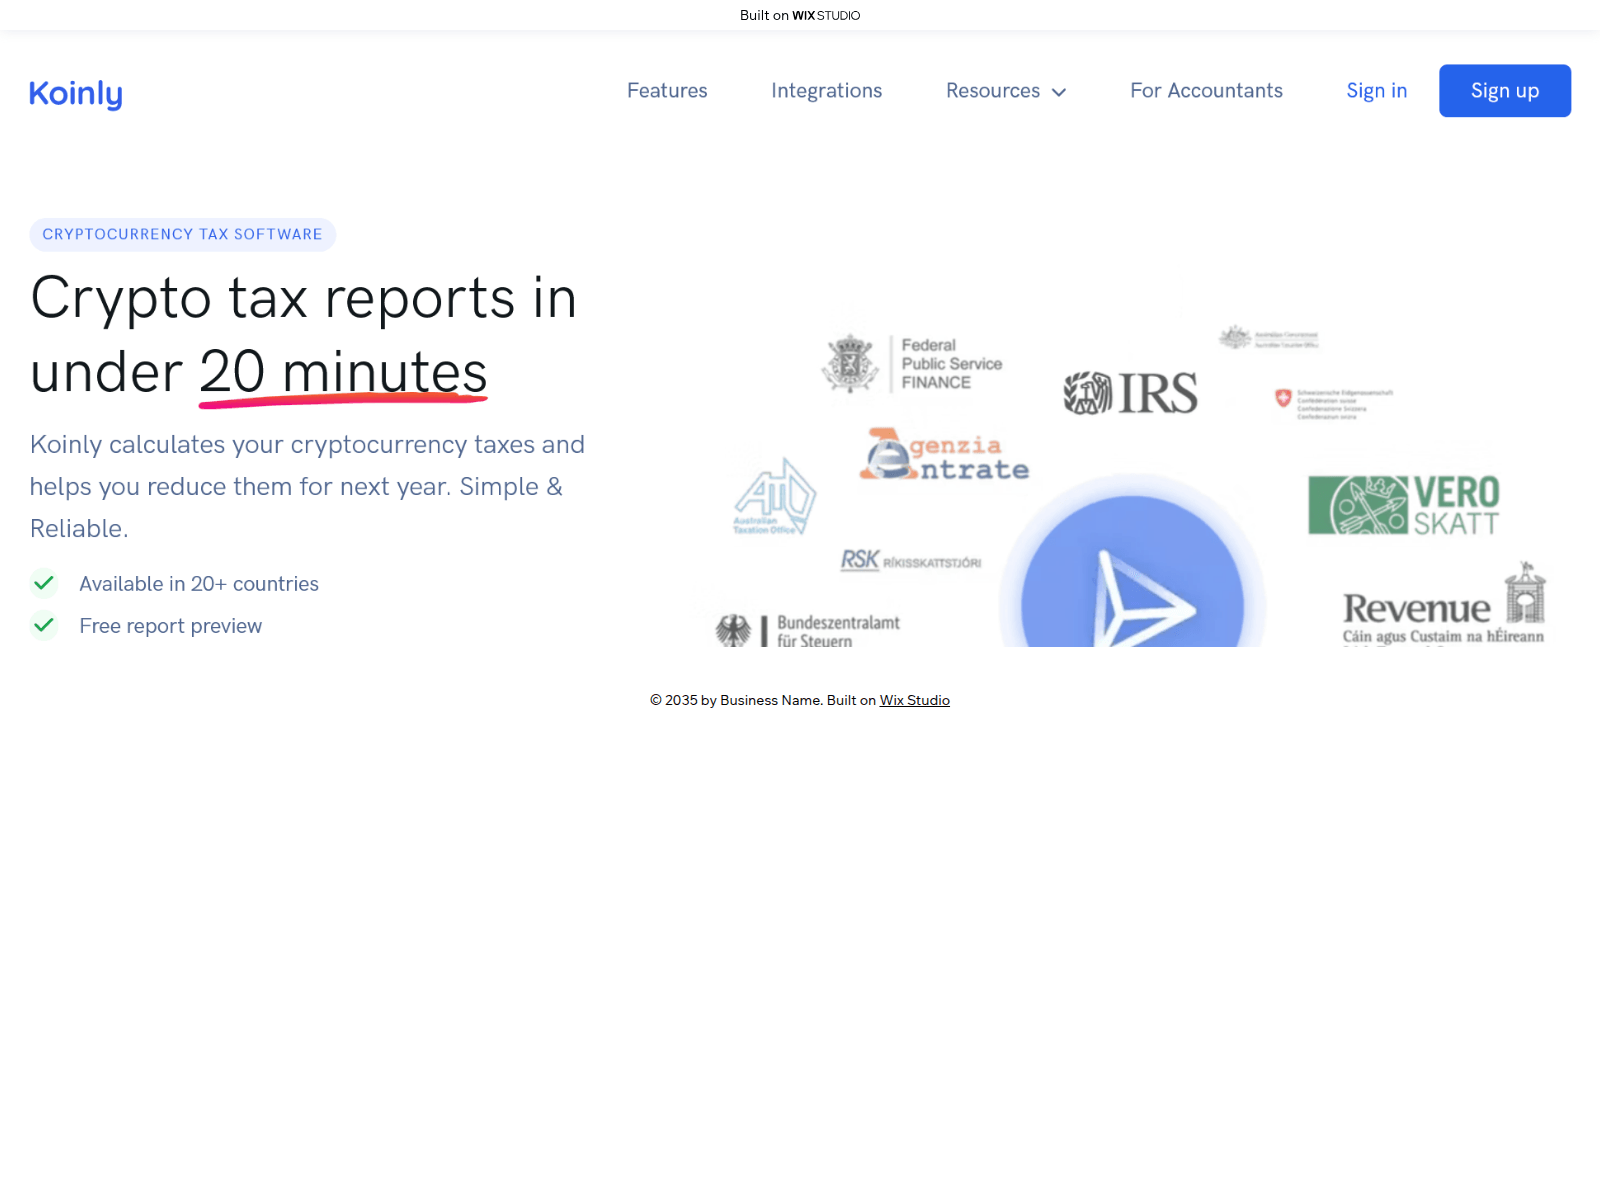This screenshot has width=1600, height=1200.
Task: Click the Sign in link
Action: click(x=1376, y=91)
